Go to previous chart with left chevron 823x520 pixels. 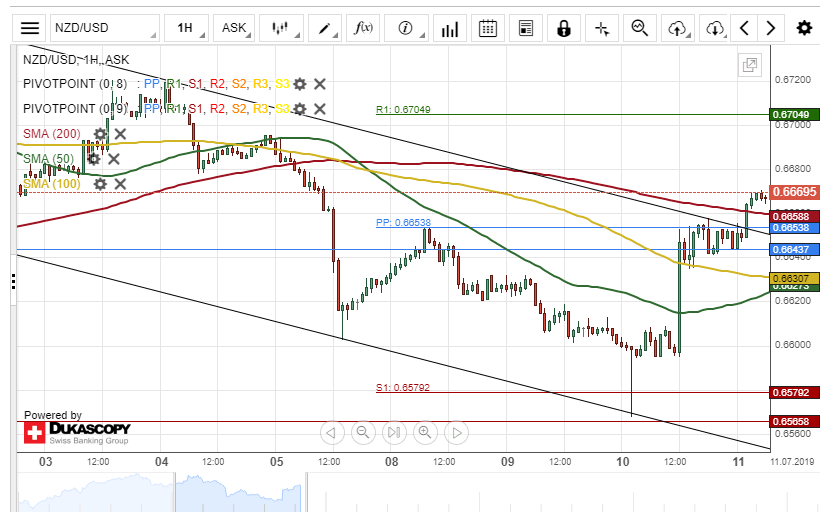(x=744, y=28)
